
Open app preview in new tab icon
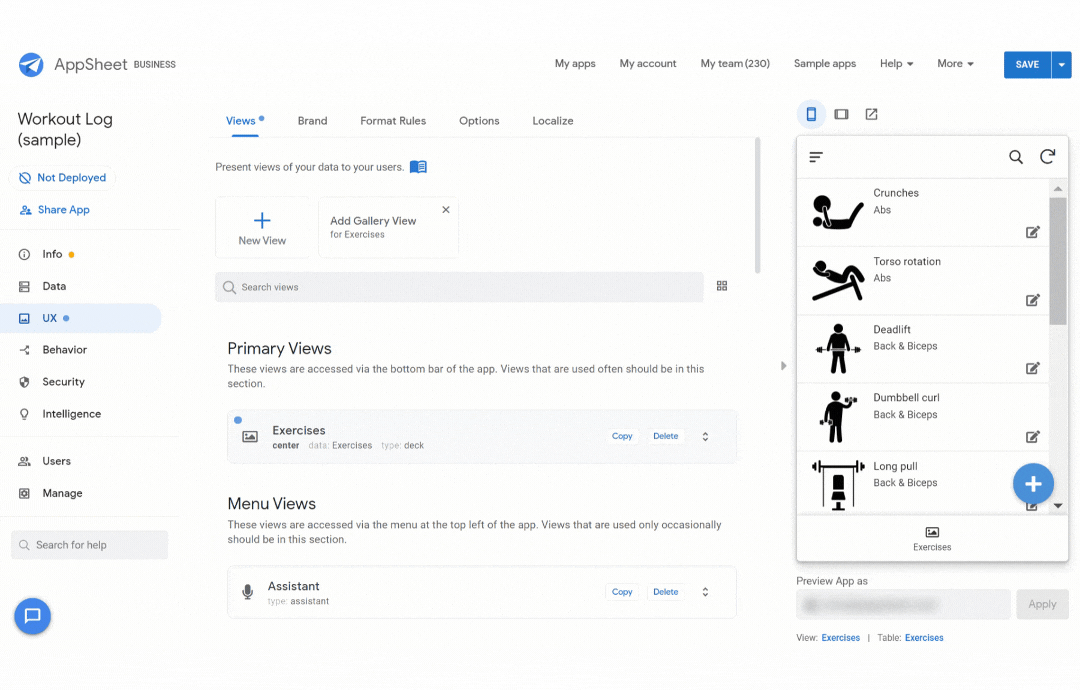pos(871,114)
